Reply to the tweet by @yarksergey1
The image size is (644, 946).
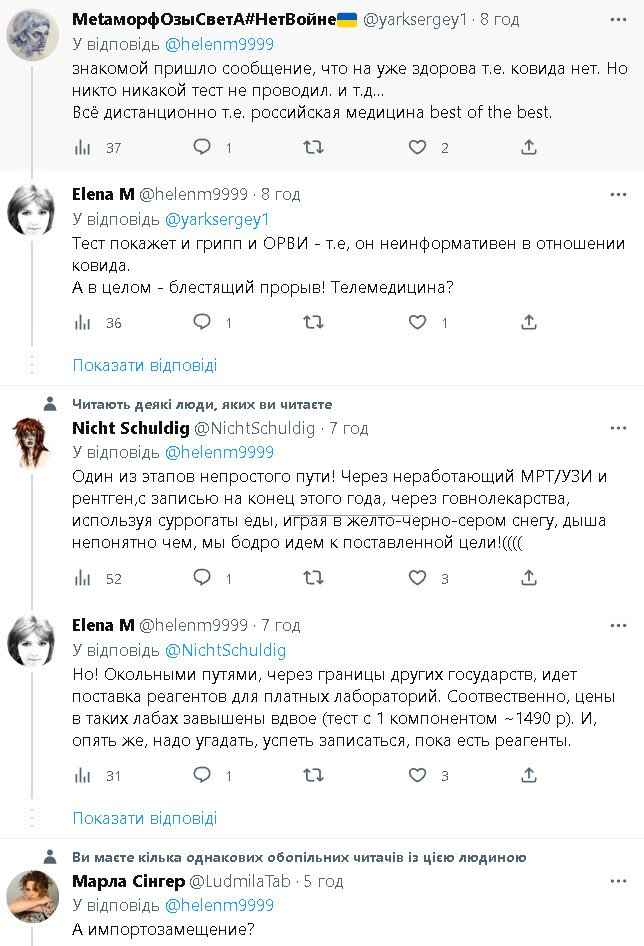click(202, 148)
